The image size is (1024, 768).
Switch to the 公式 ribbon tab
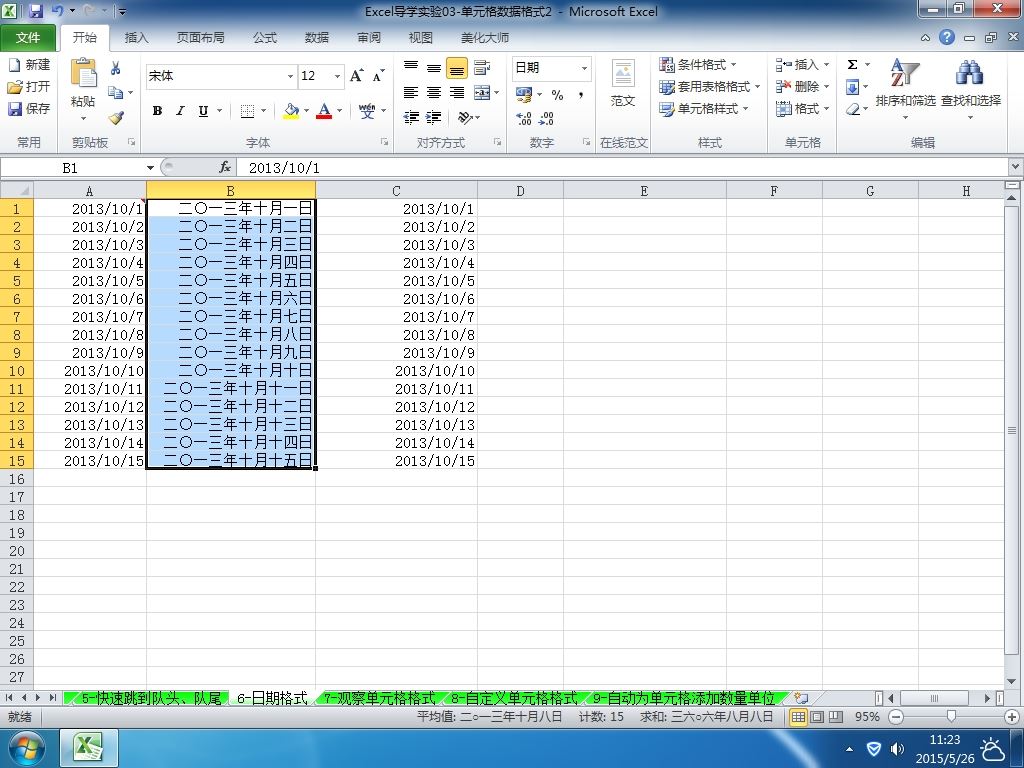coord(264,38)
